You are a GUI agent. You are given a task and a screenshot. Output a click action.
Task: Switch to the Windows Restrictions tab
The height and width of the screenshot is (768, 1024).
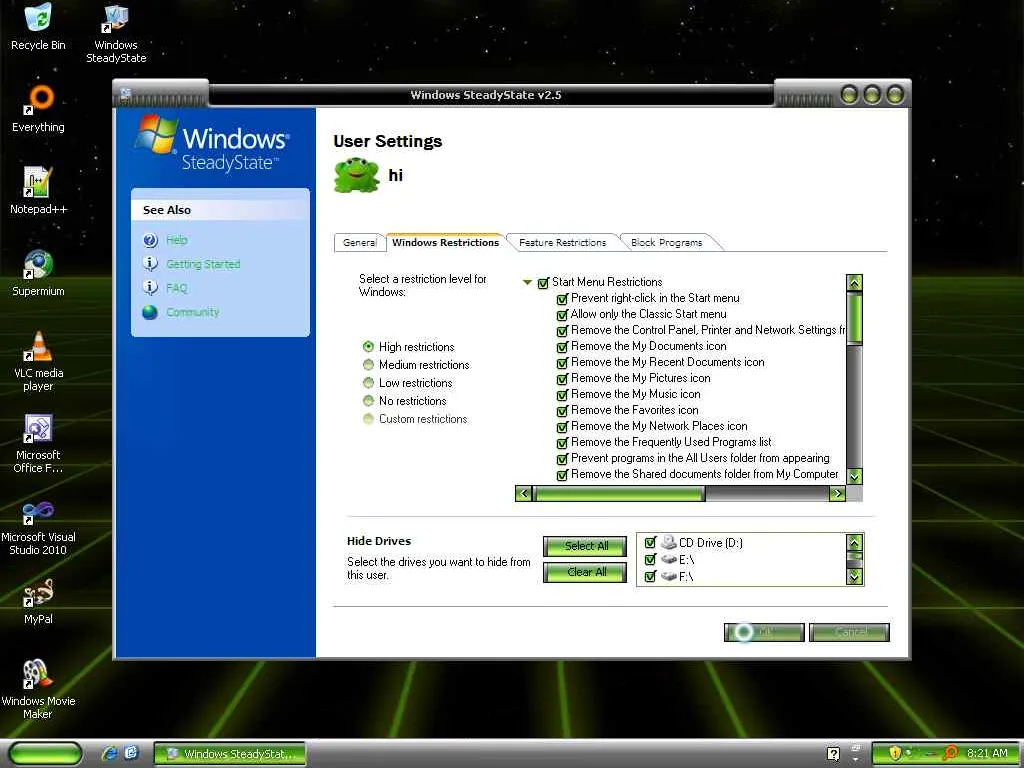pyautogui.click(x=445, y=242)
